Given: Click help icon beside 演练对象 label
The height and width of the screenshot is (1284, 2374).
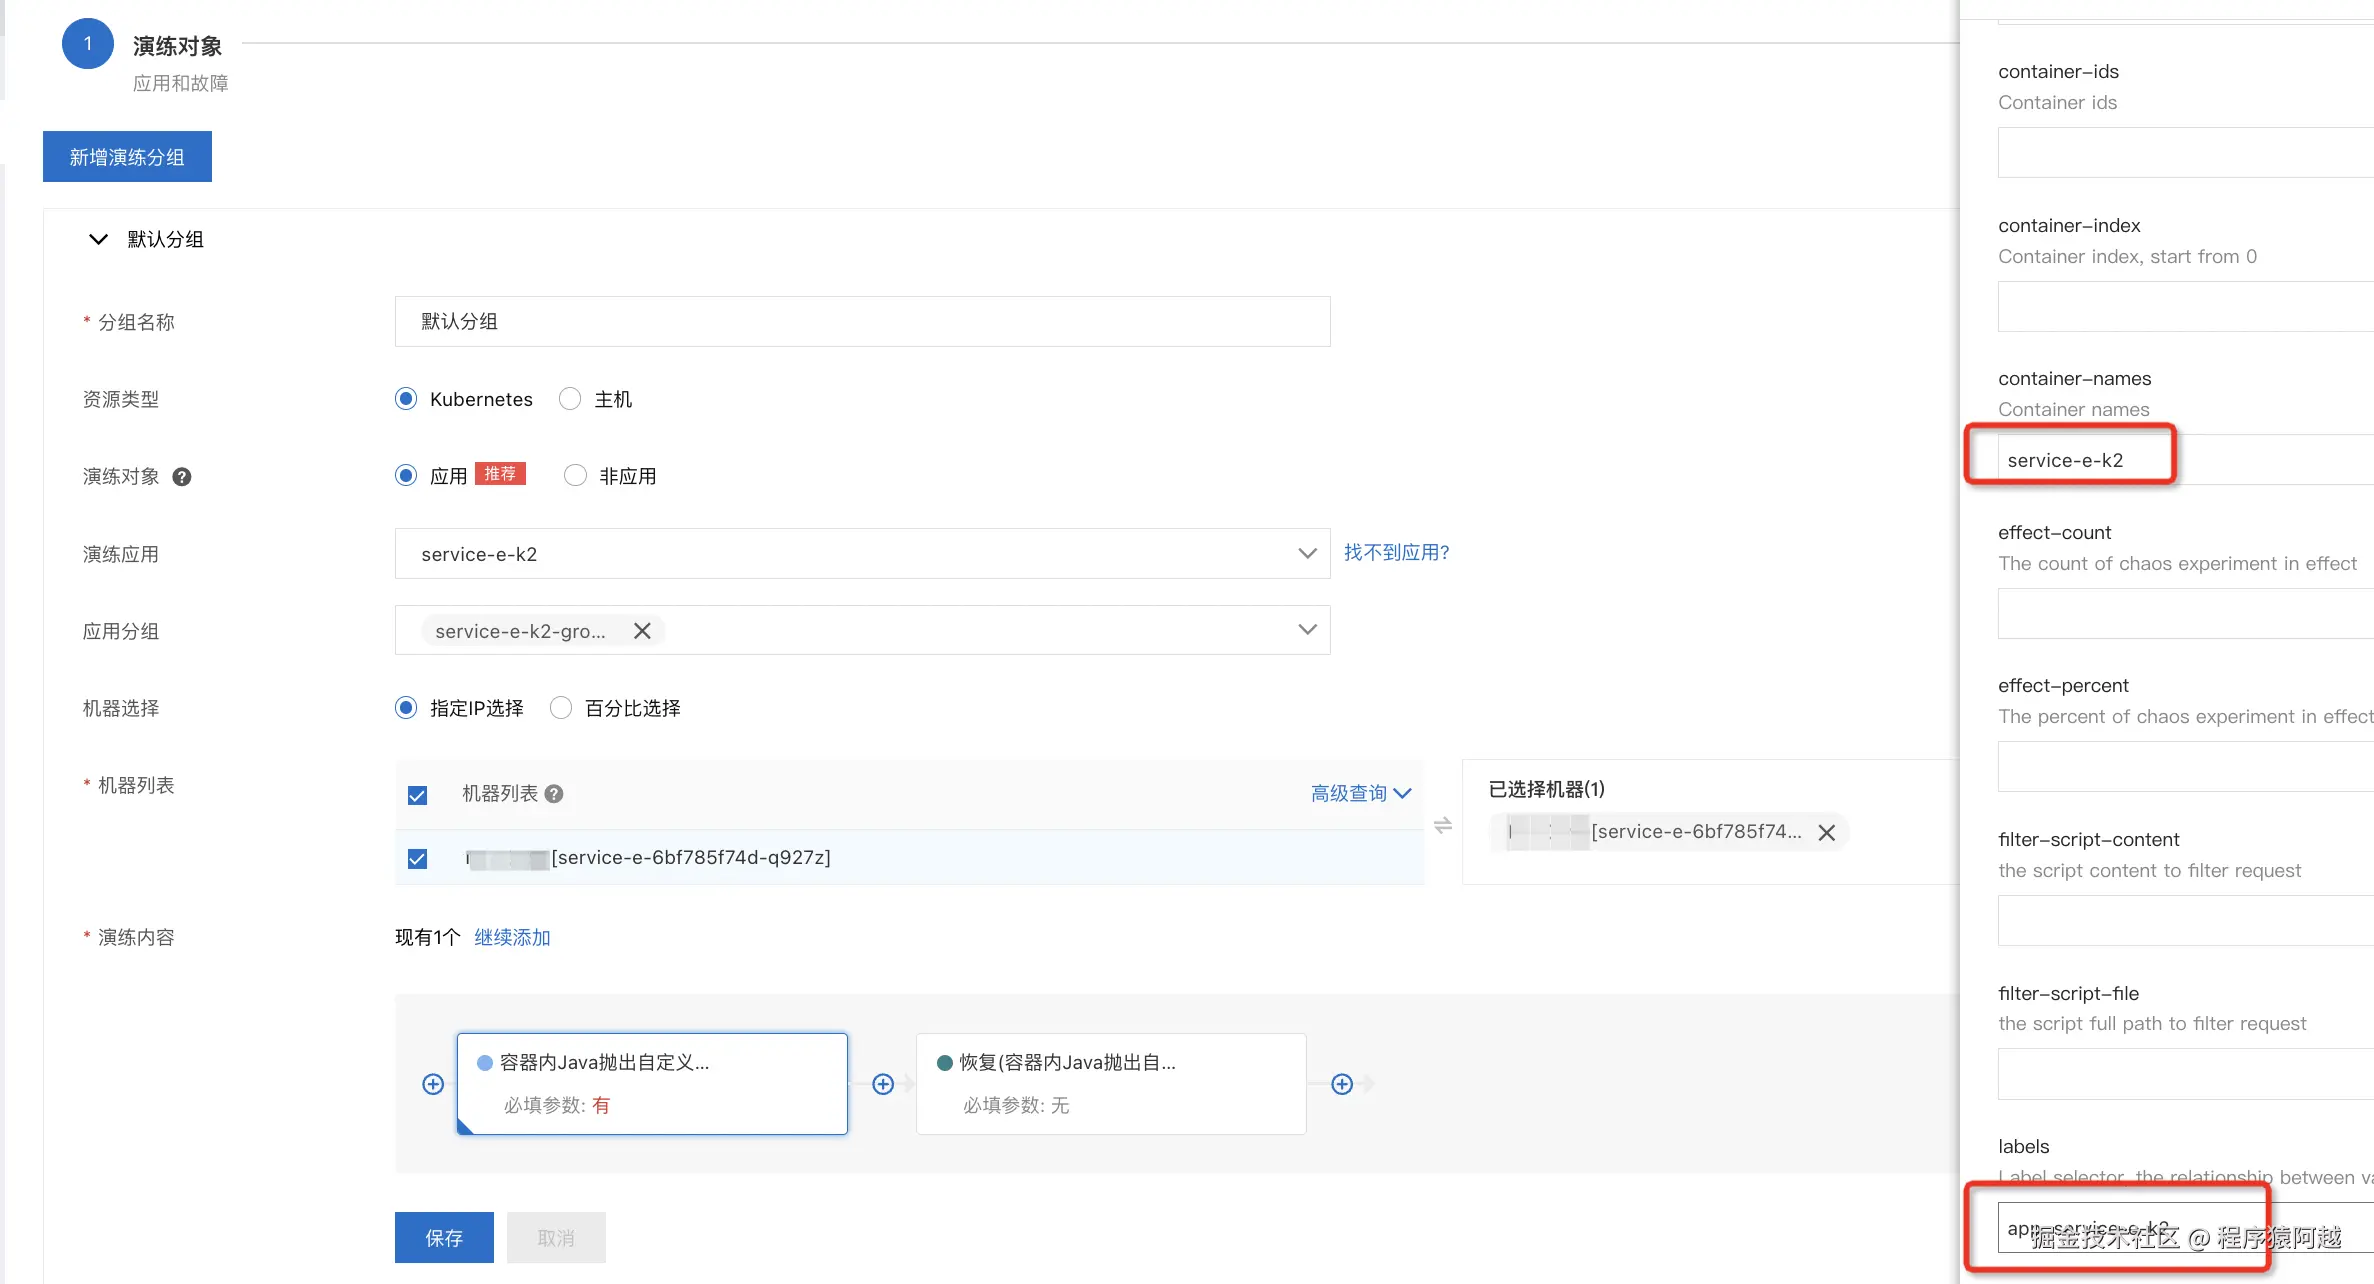Looking at the screenshot, I should (181, 477).
